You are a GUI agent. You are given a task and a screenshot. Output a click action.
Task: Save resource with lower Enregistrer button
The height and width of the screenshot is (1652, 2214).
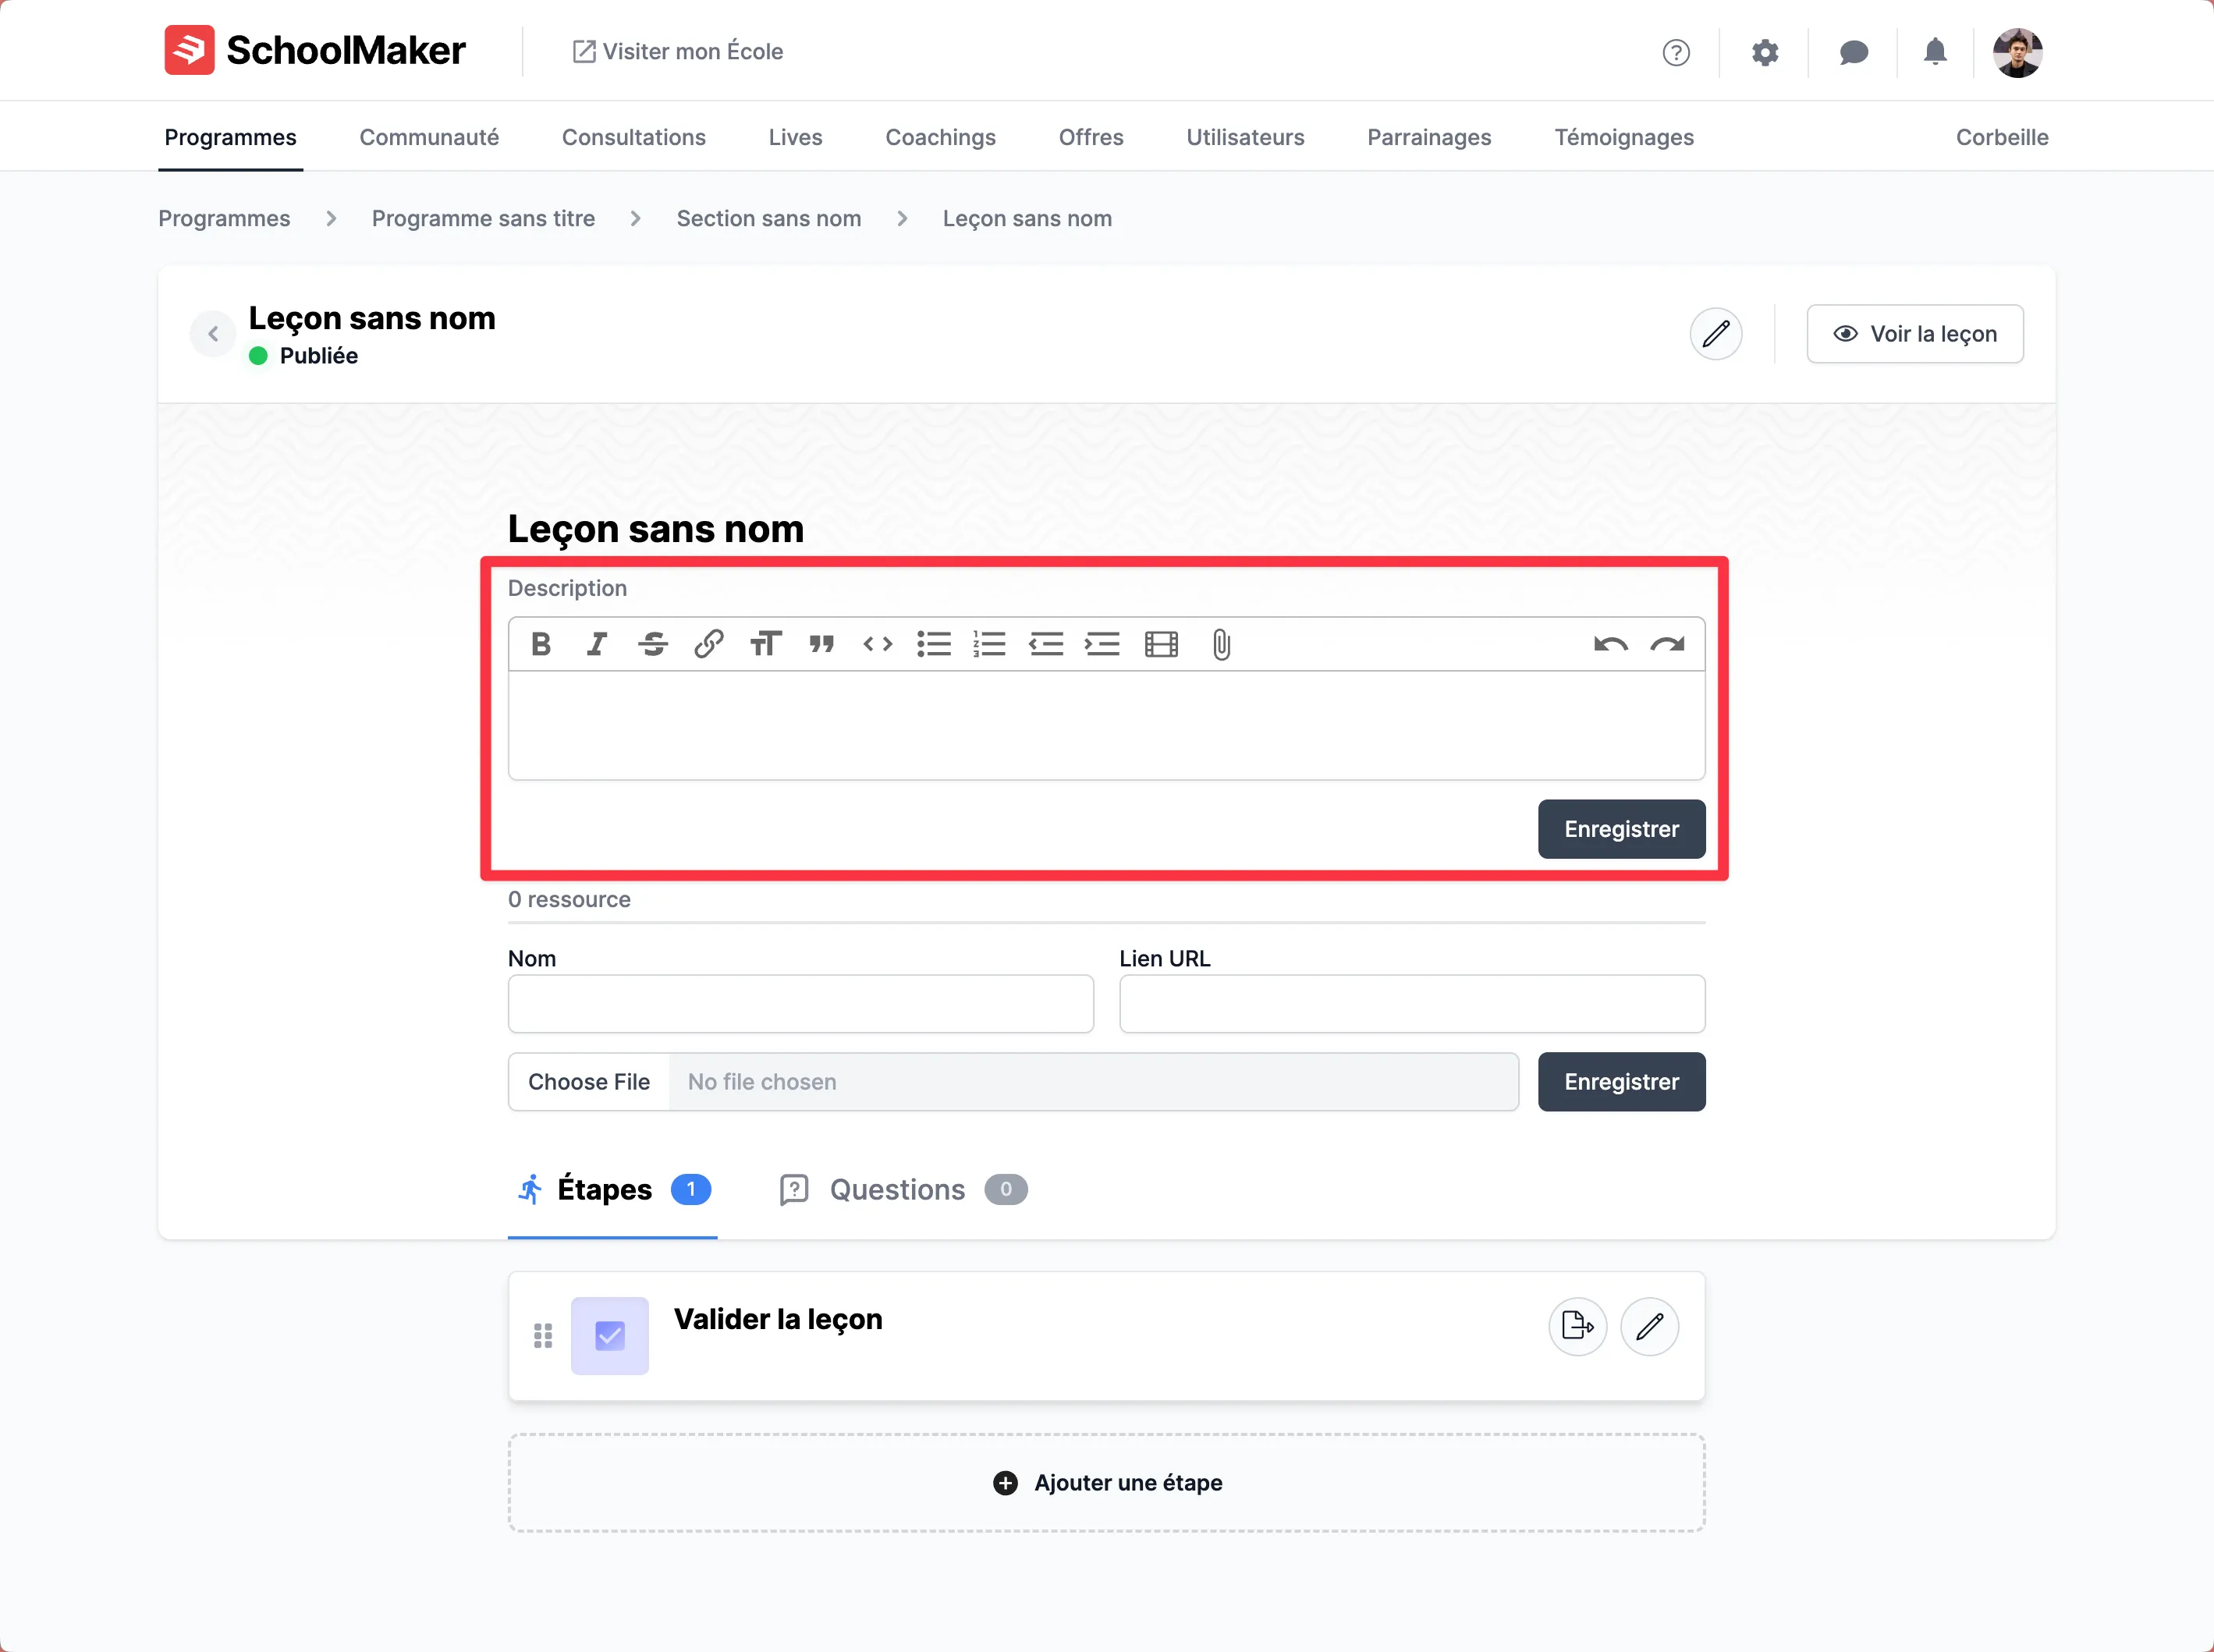pyautogui.click(x=1621, y=1082)
